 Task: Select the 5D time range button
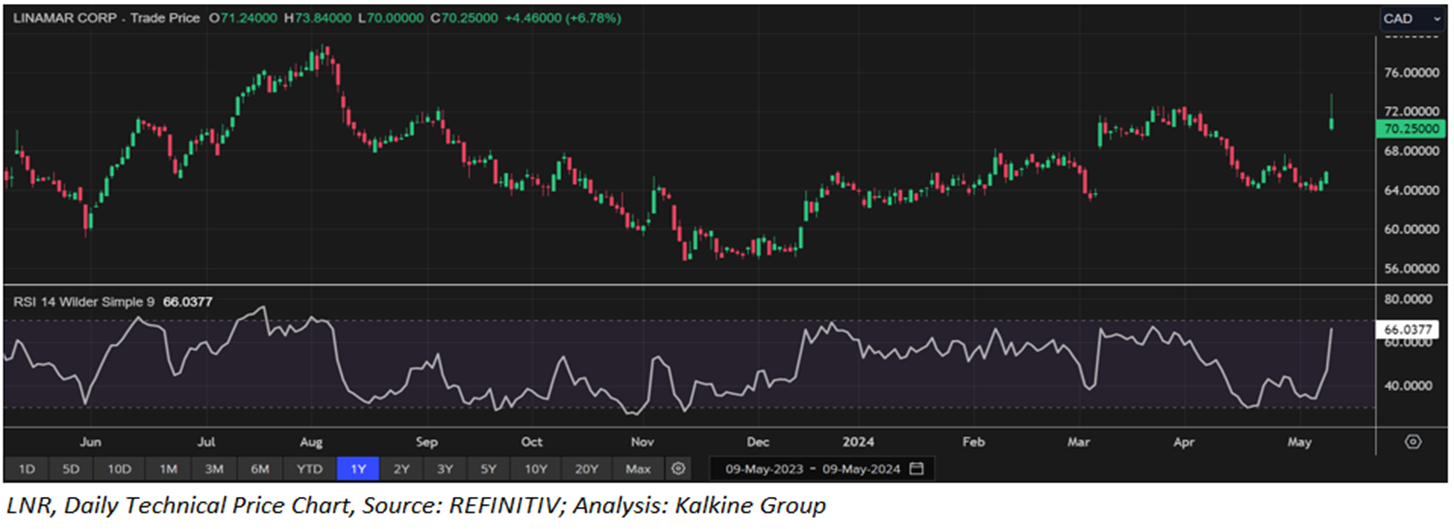point(70,468)
